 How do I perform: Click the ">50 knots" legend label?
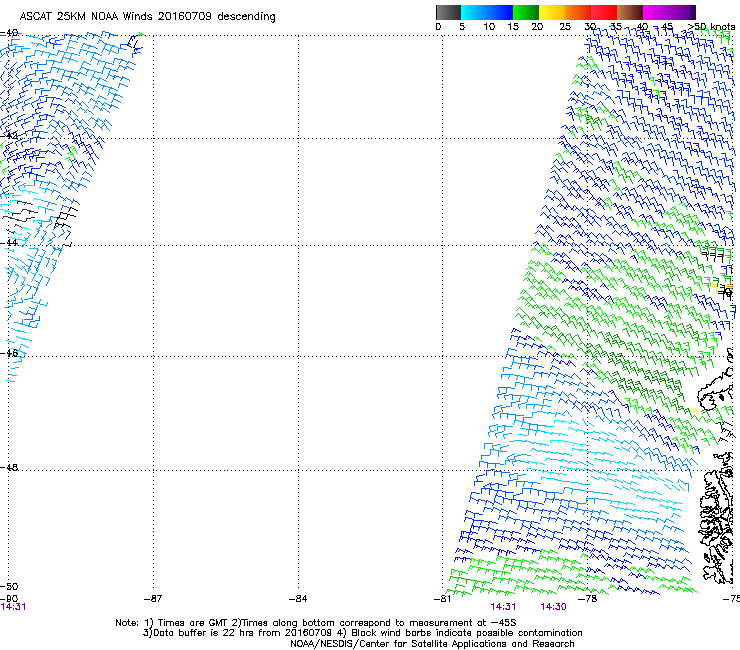point(711,27)
